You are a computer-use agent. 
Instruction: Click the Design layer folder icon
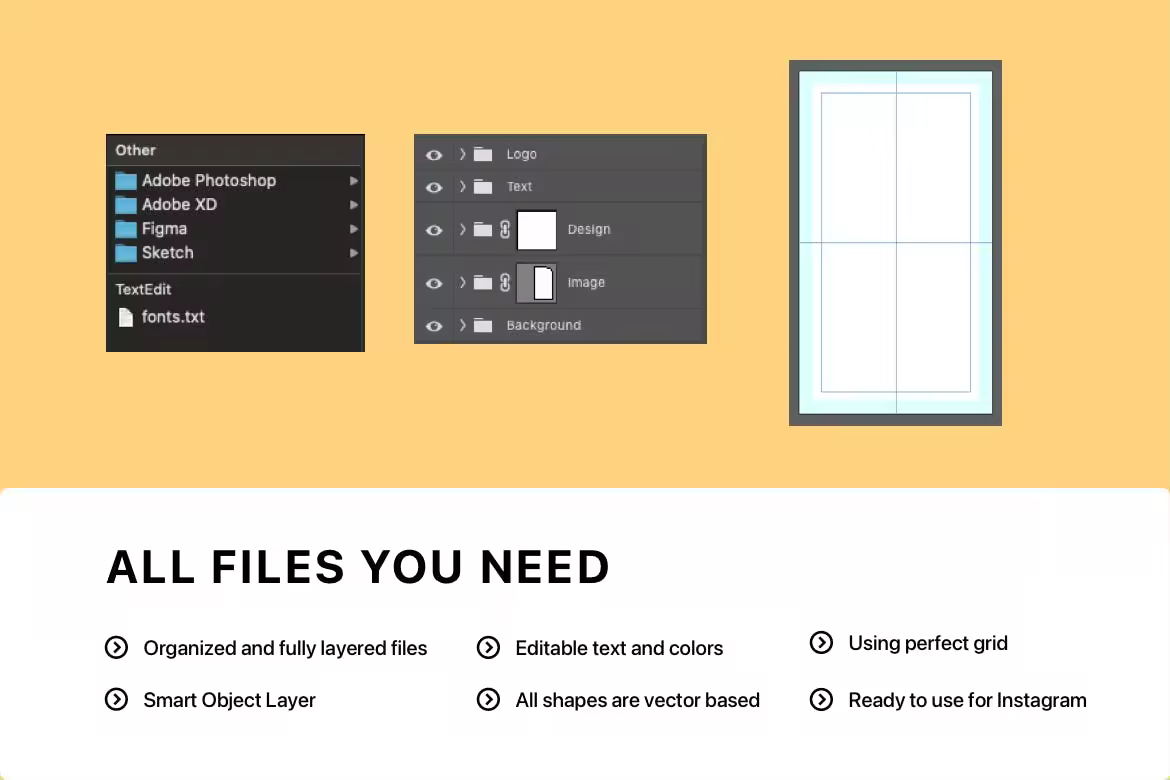pyautogui.click(x=483, y=229)
